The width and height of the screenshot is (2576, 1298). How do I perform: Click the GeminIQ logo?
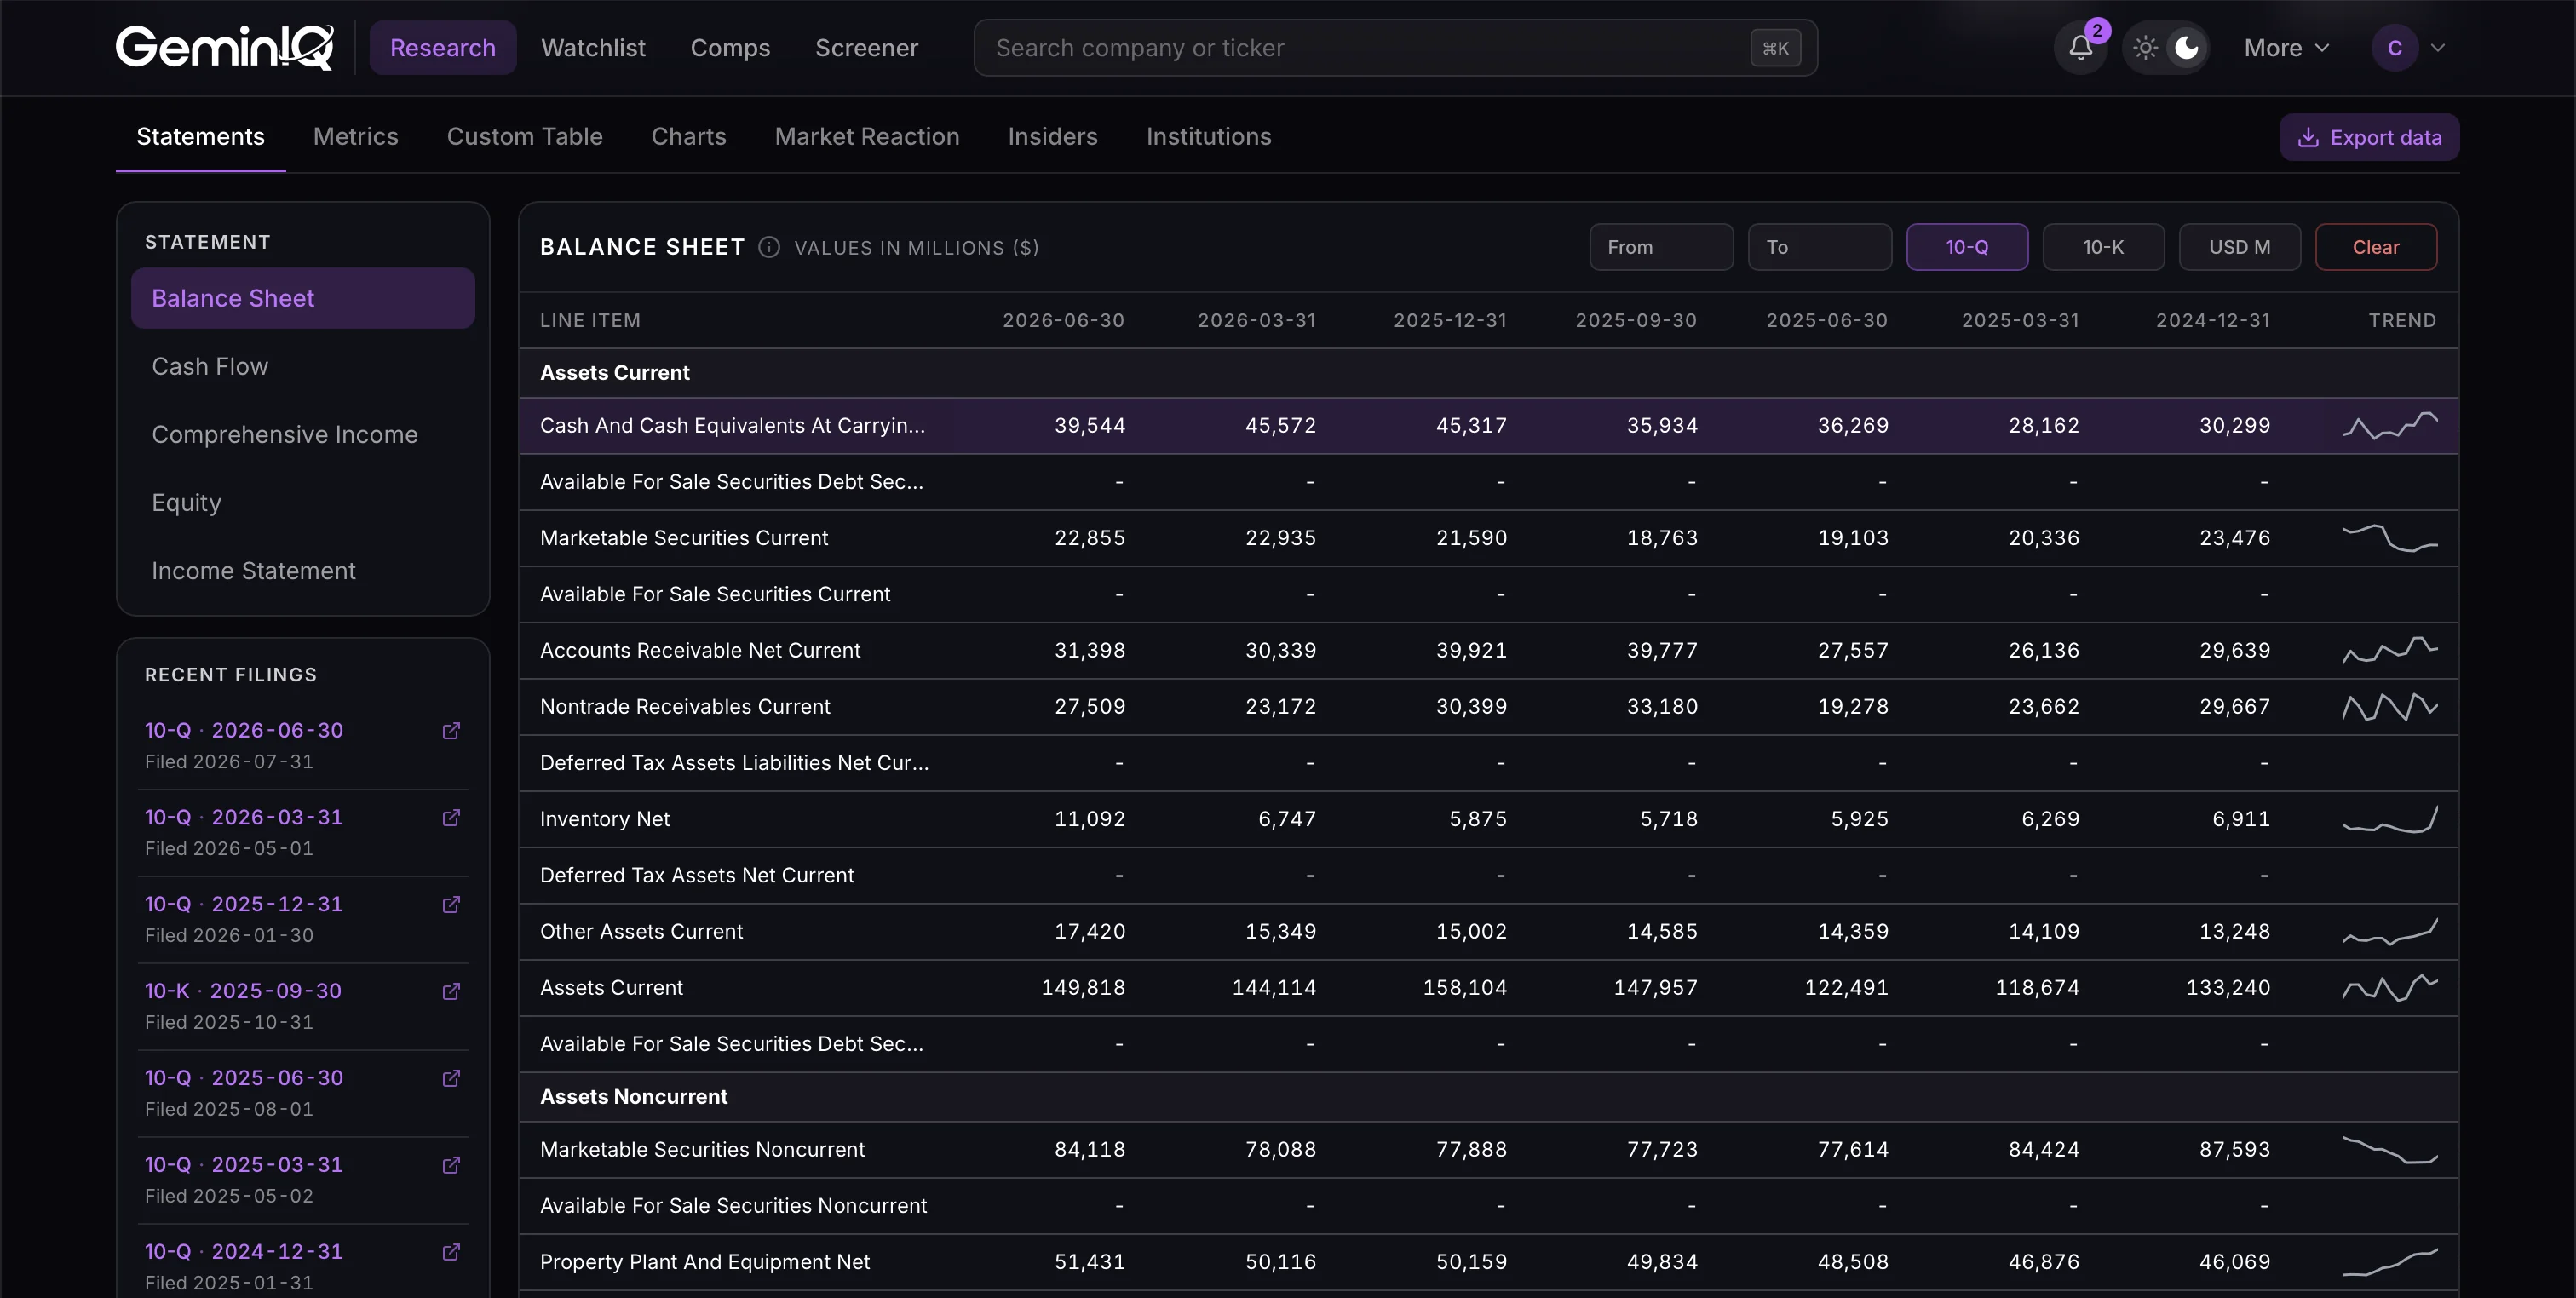(x=224, y=47)
